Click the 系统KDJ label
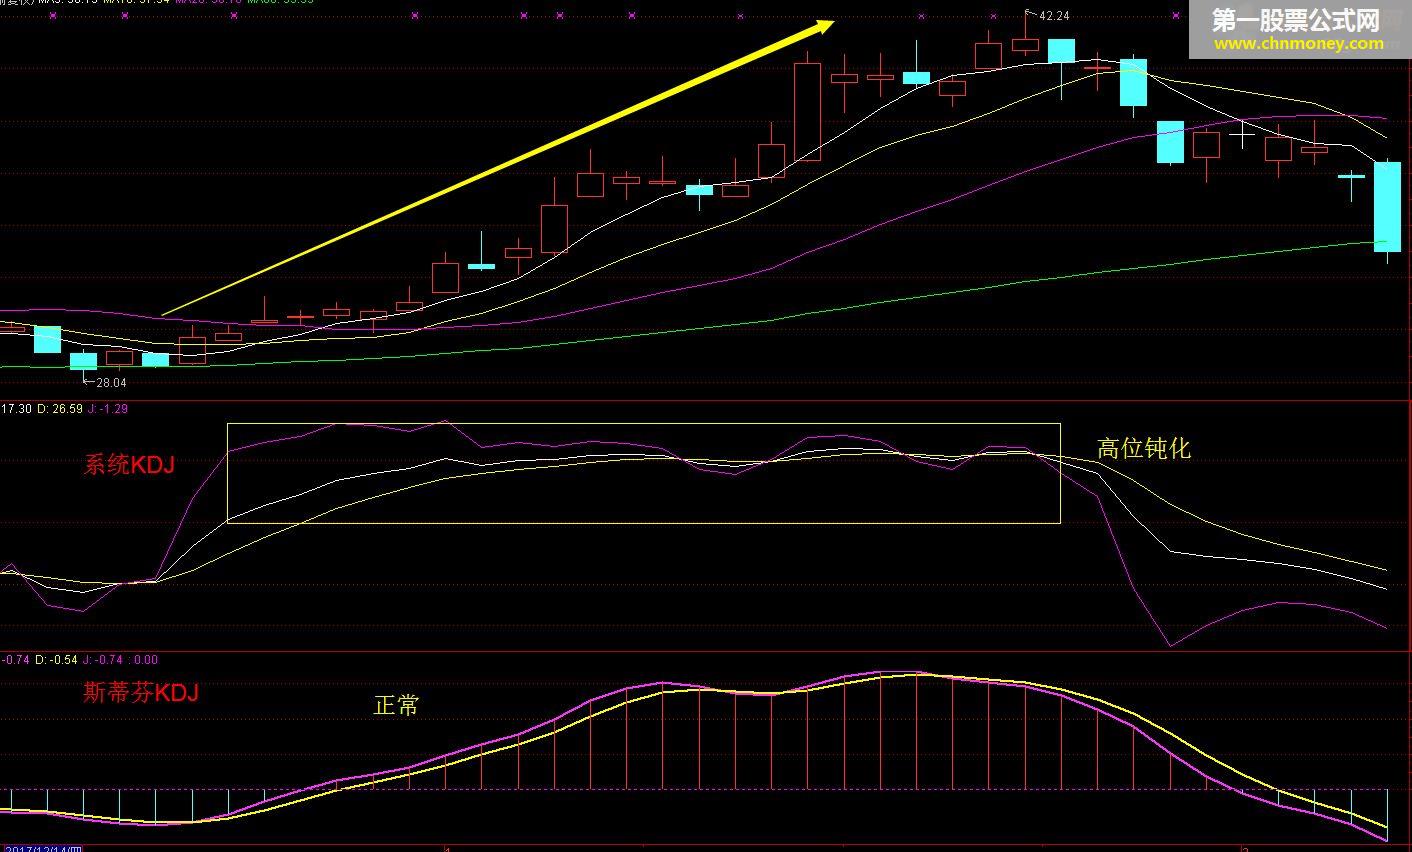Viewport: 1412px width, 852px height. 129,464
